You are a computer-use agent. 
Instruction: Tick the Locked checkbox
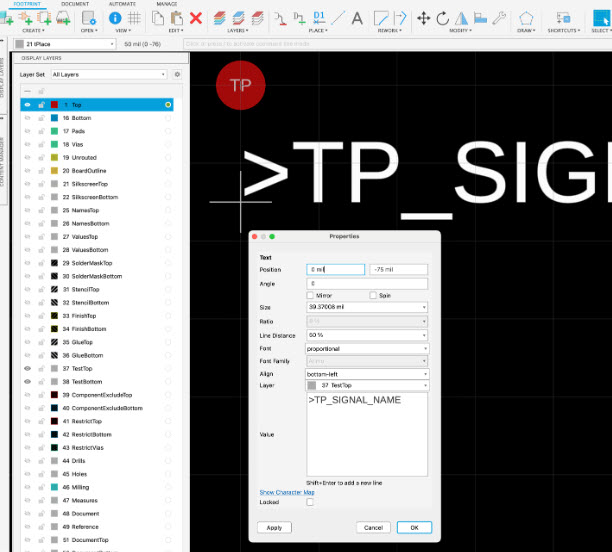click(x=309, y=502)
